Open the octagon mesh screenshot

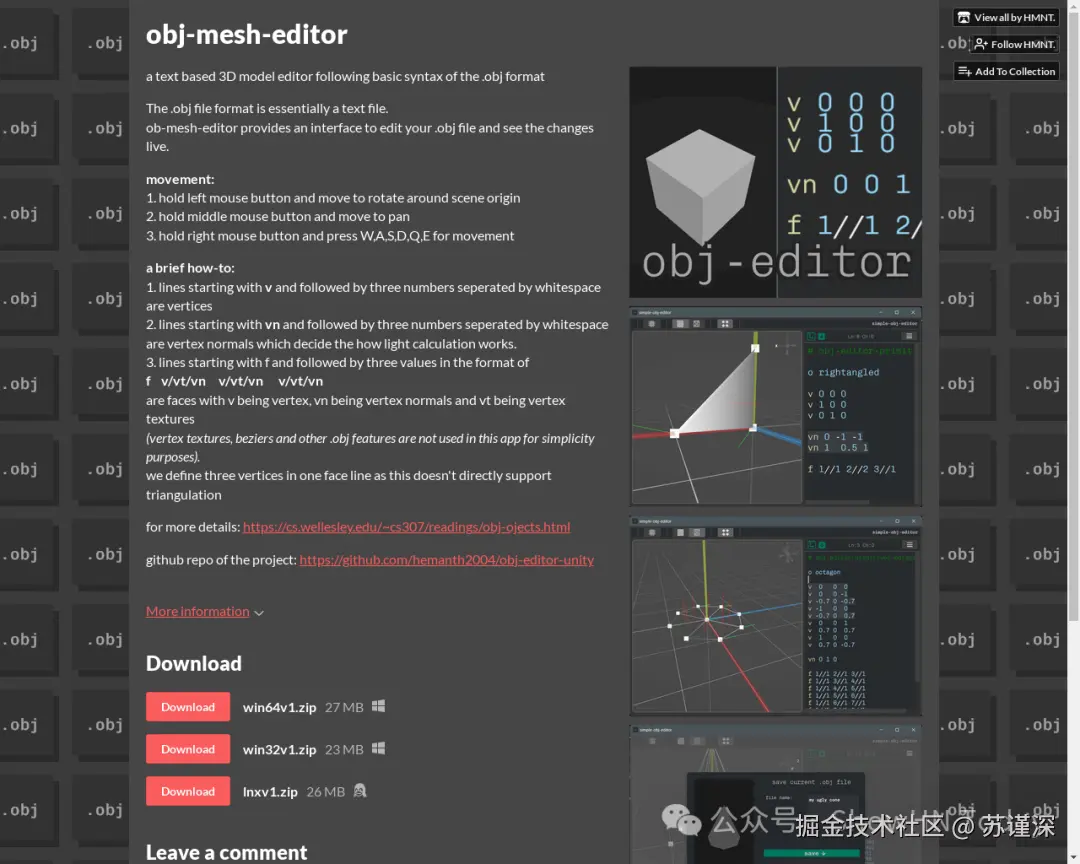[775, 615]
